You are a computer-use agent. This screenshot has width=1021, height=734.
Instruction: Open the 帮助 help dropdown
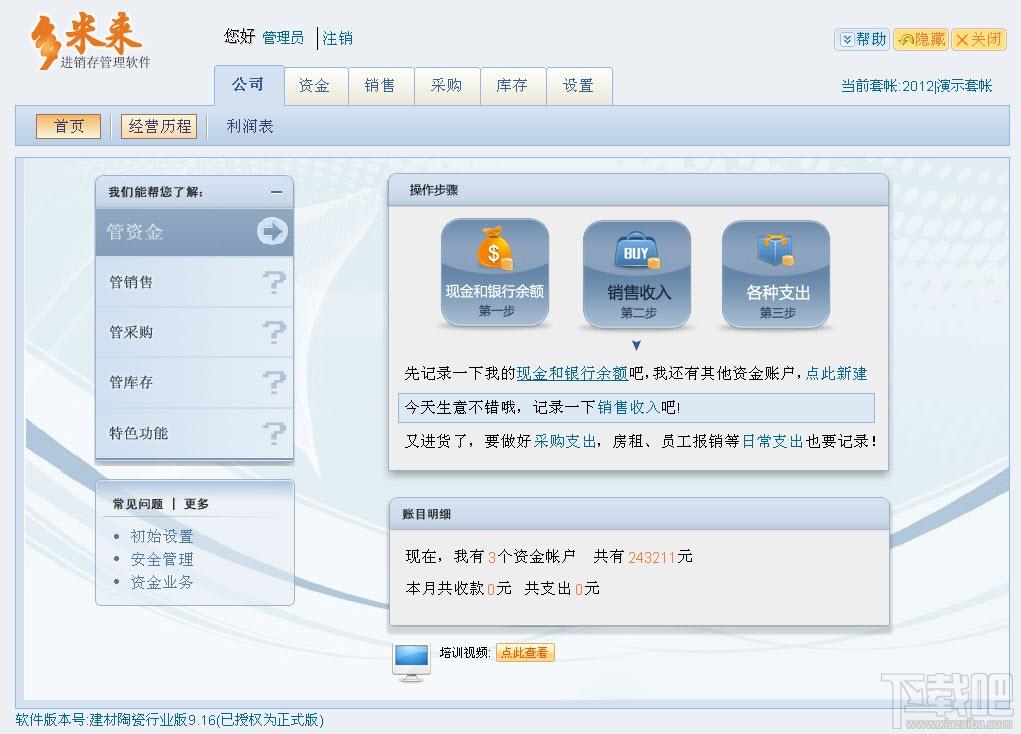pyautogui.click(x=862, y=39)
